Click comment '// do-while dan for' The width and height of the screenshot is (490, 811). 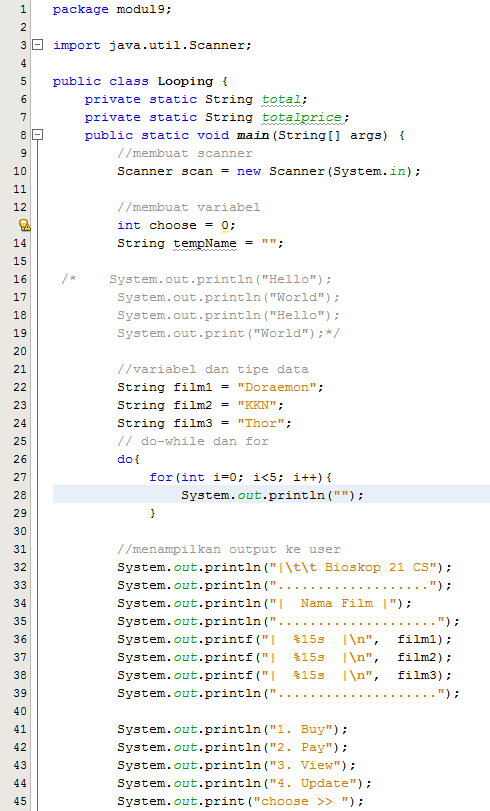pos(193,441)
